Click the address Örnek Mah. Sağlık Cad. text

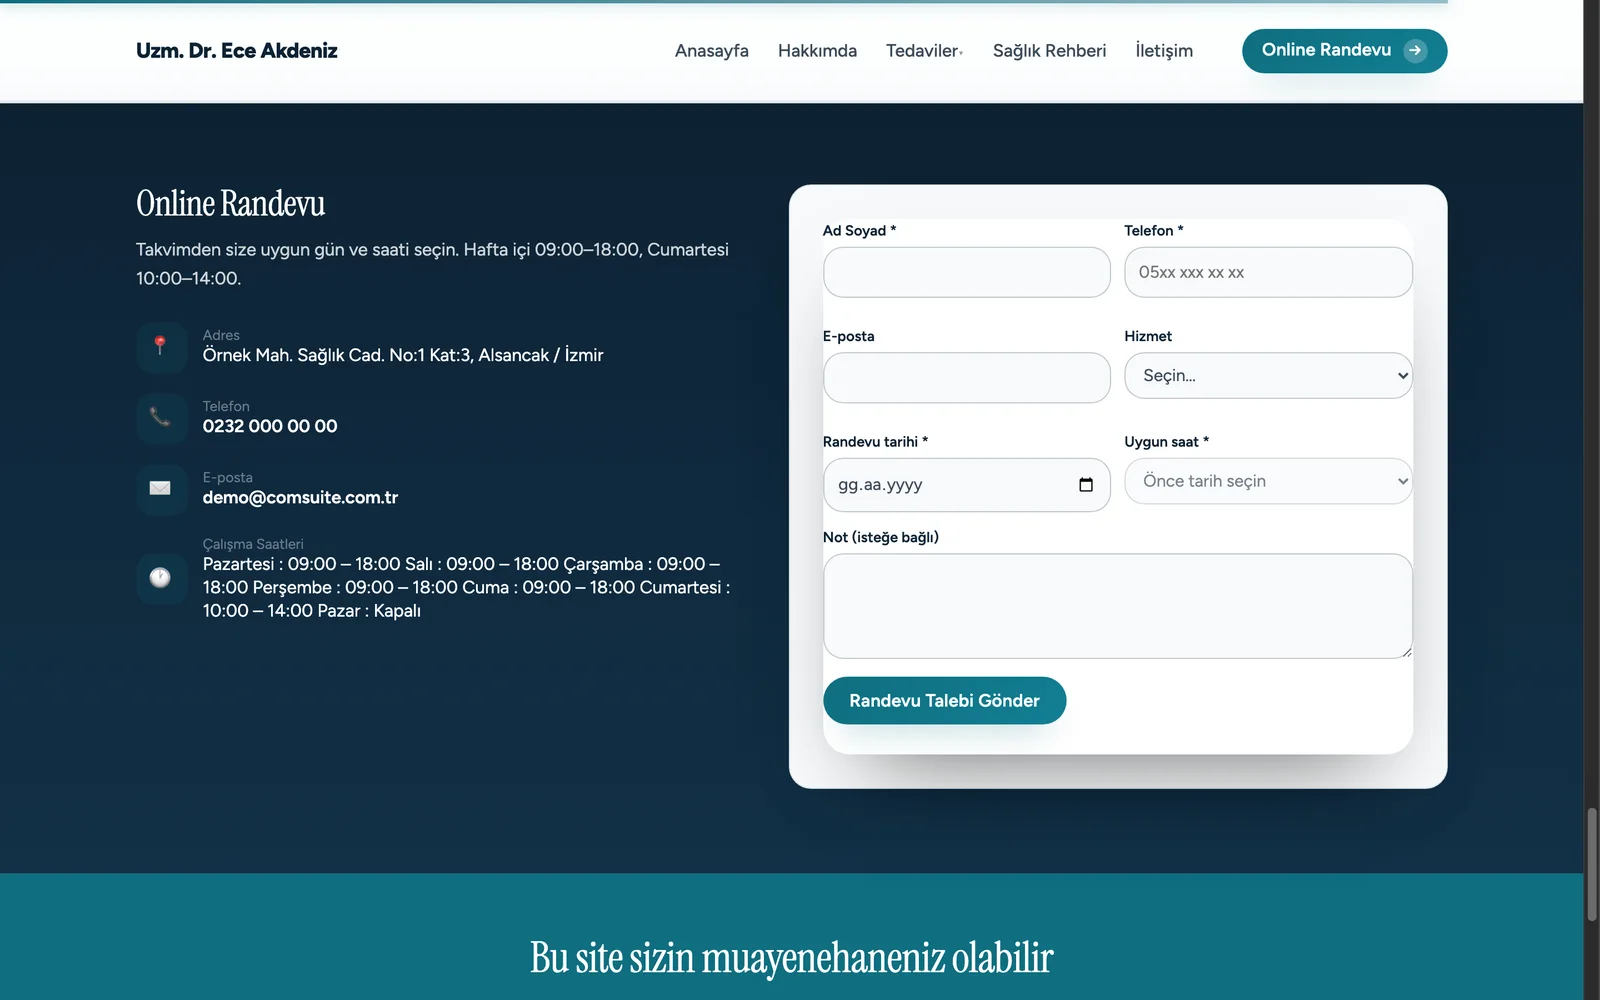(403, 355)
